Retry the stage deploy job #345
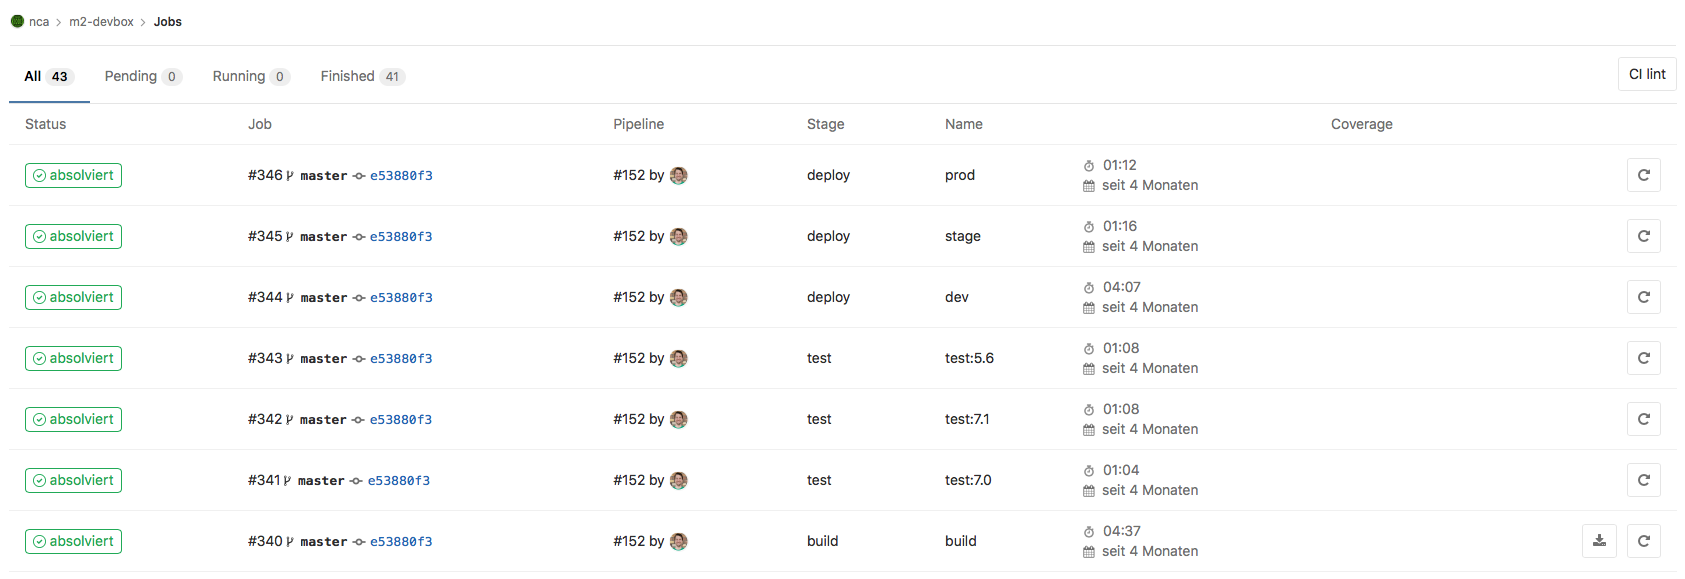The height and width of the screenshot is (579, 1685). pyautogui.click(x=1643, y=236)
